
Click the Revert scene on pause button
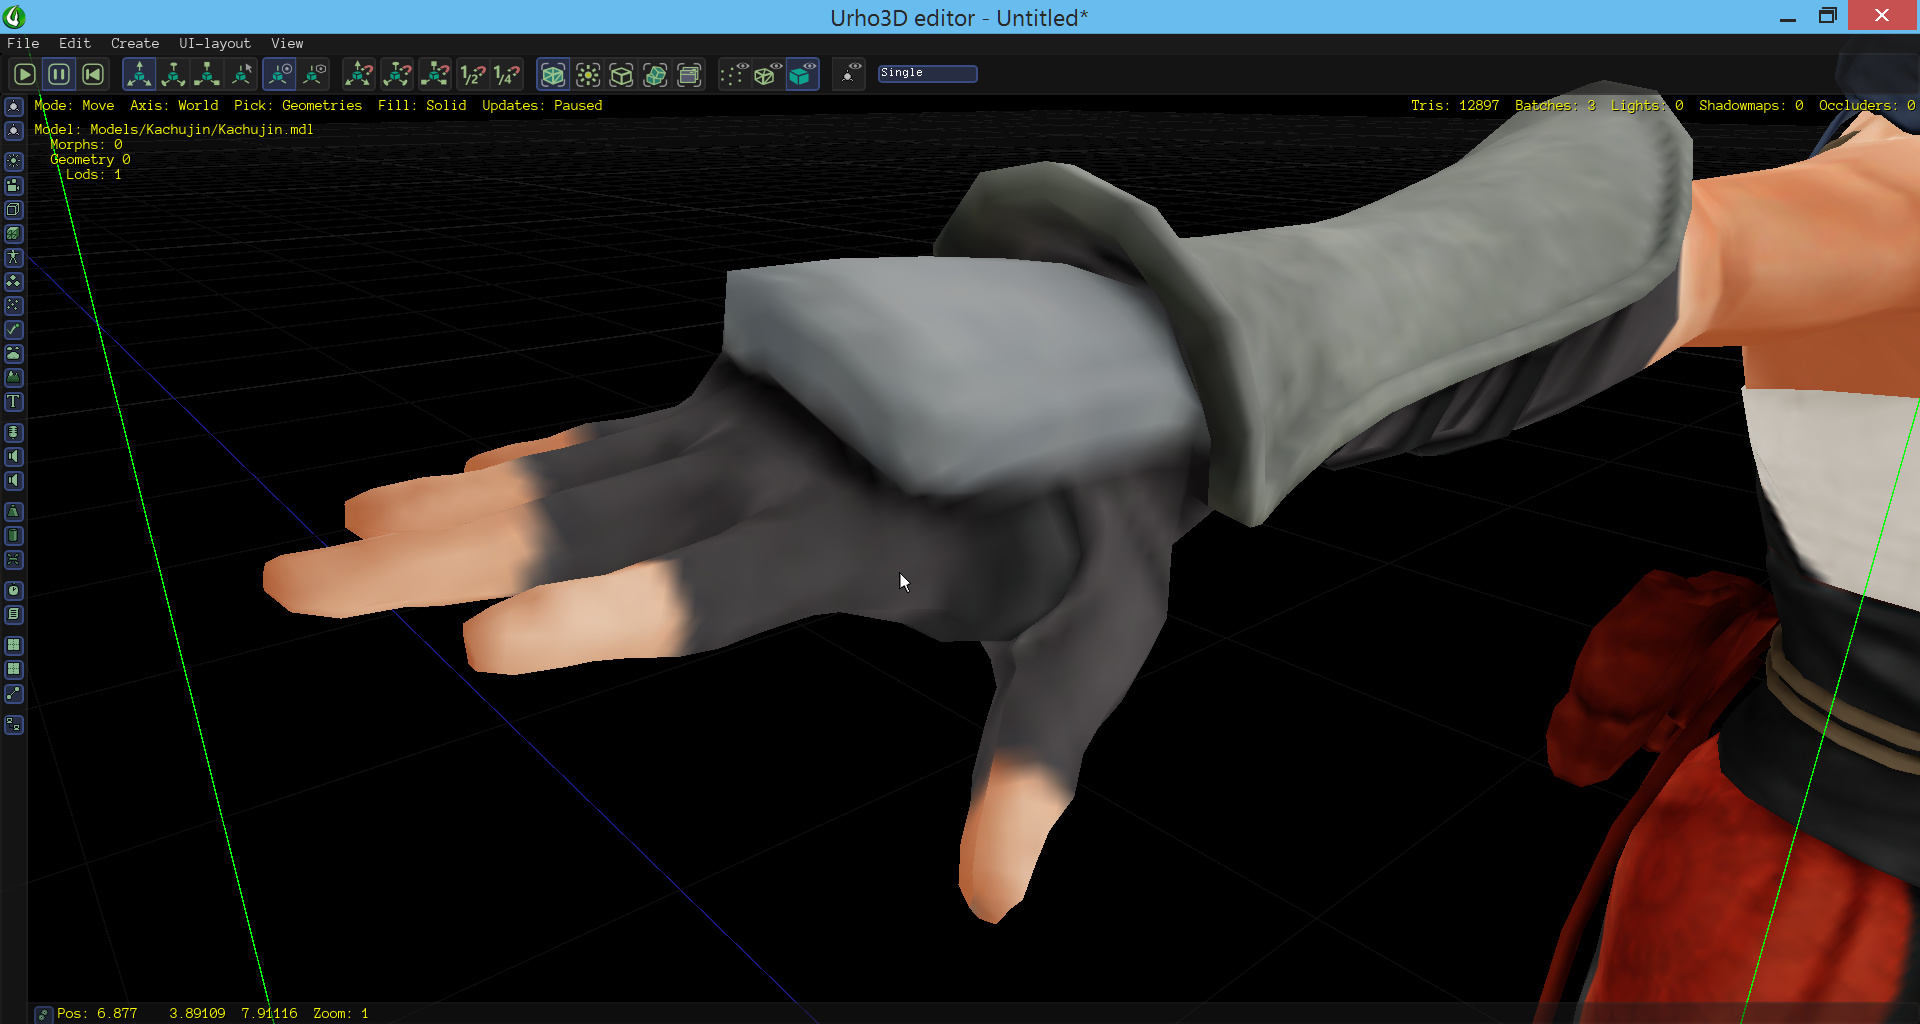(x=93, y=74)
